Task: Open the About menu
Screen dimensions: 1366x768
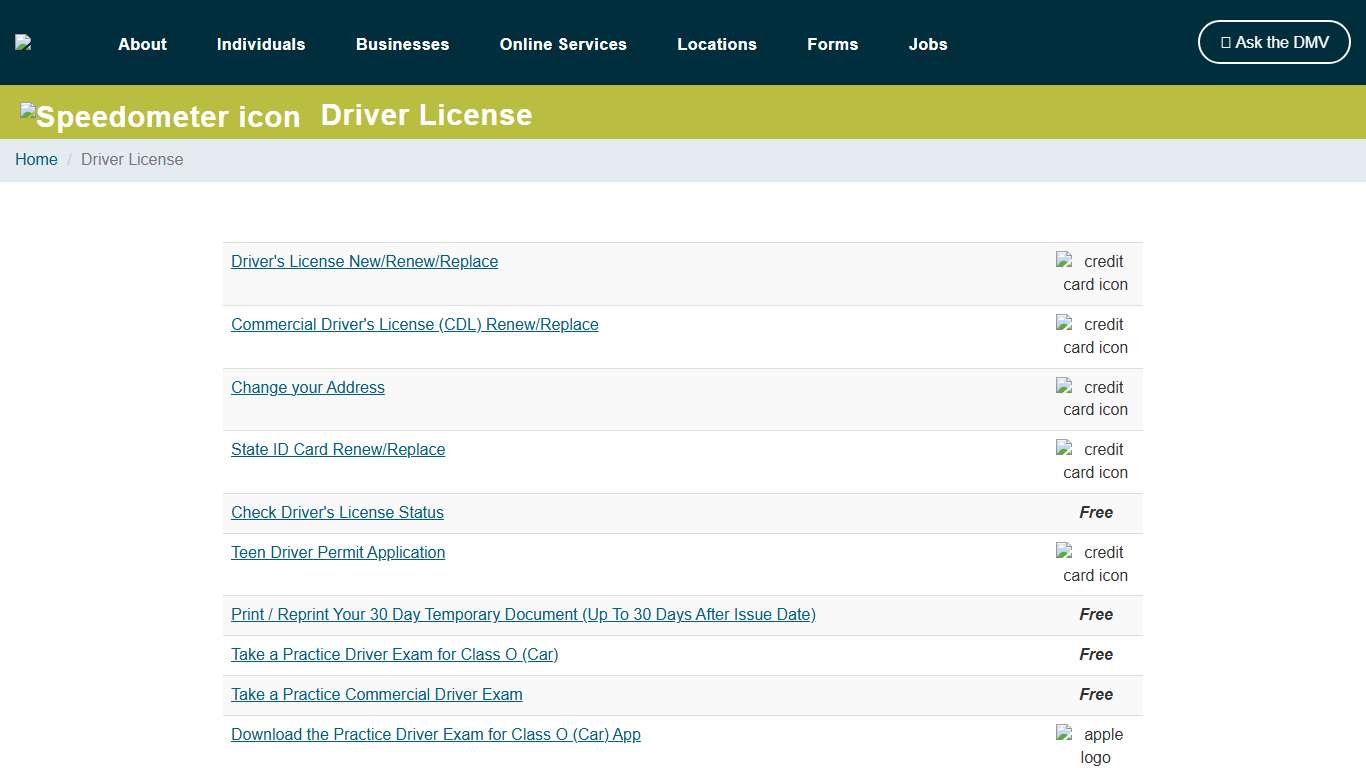Action: click(x=142, y=44)
